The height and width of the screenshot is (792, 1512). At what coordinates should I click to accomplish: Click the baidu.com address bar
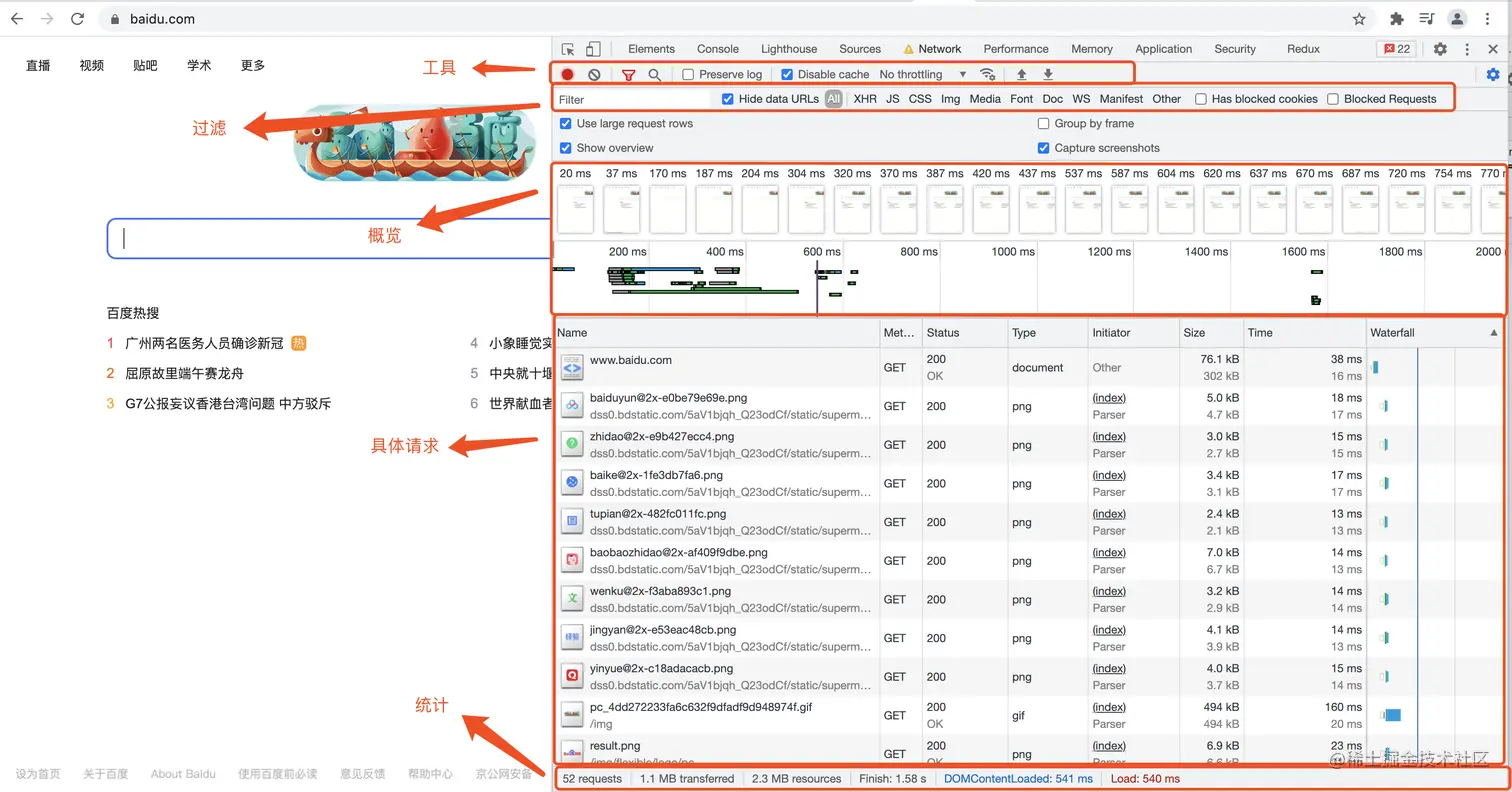pos(737,19)
